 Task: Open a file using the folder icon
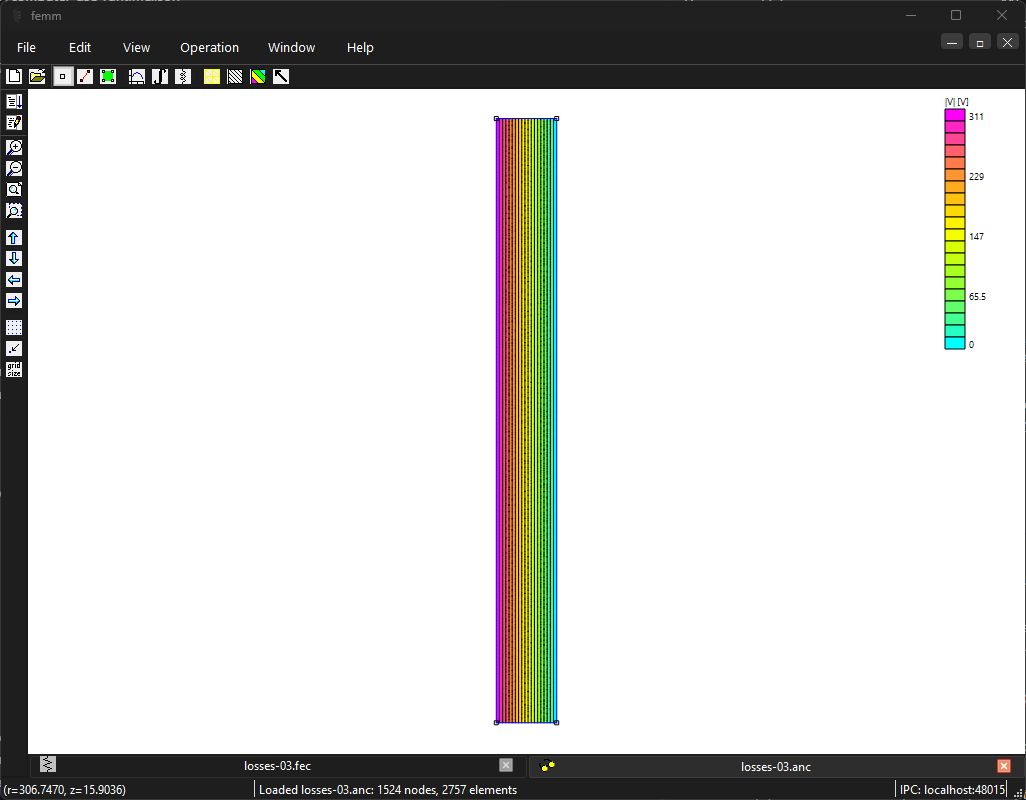[x=37, y=77]
